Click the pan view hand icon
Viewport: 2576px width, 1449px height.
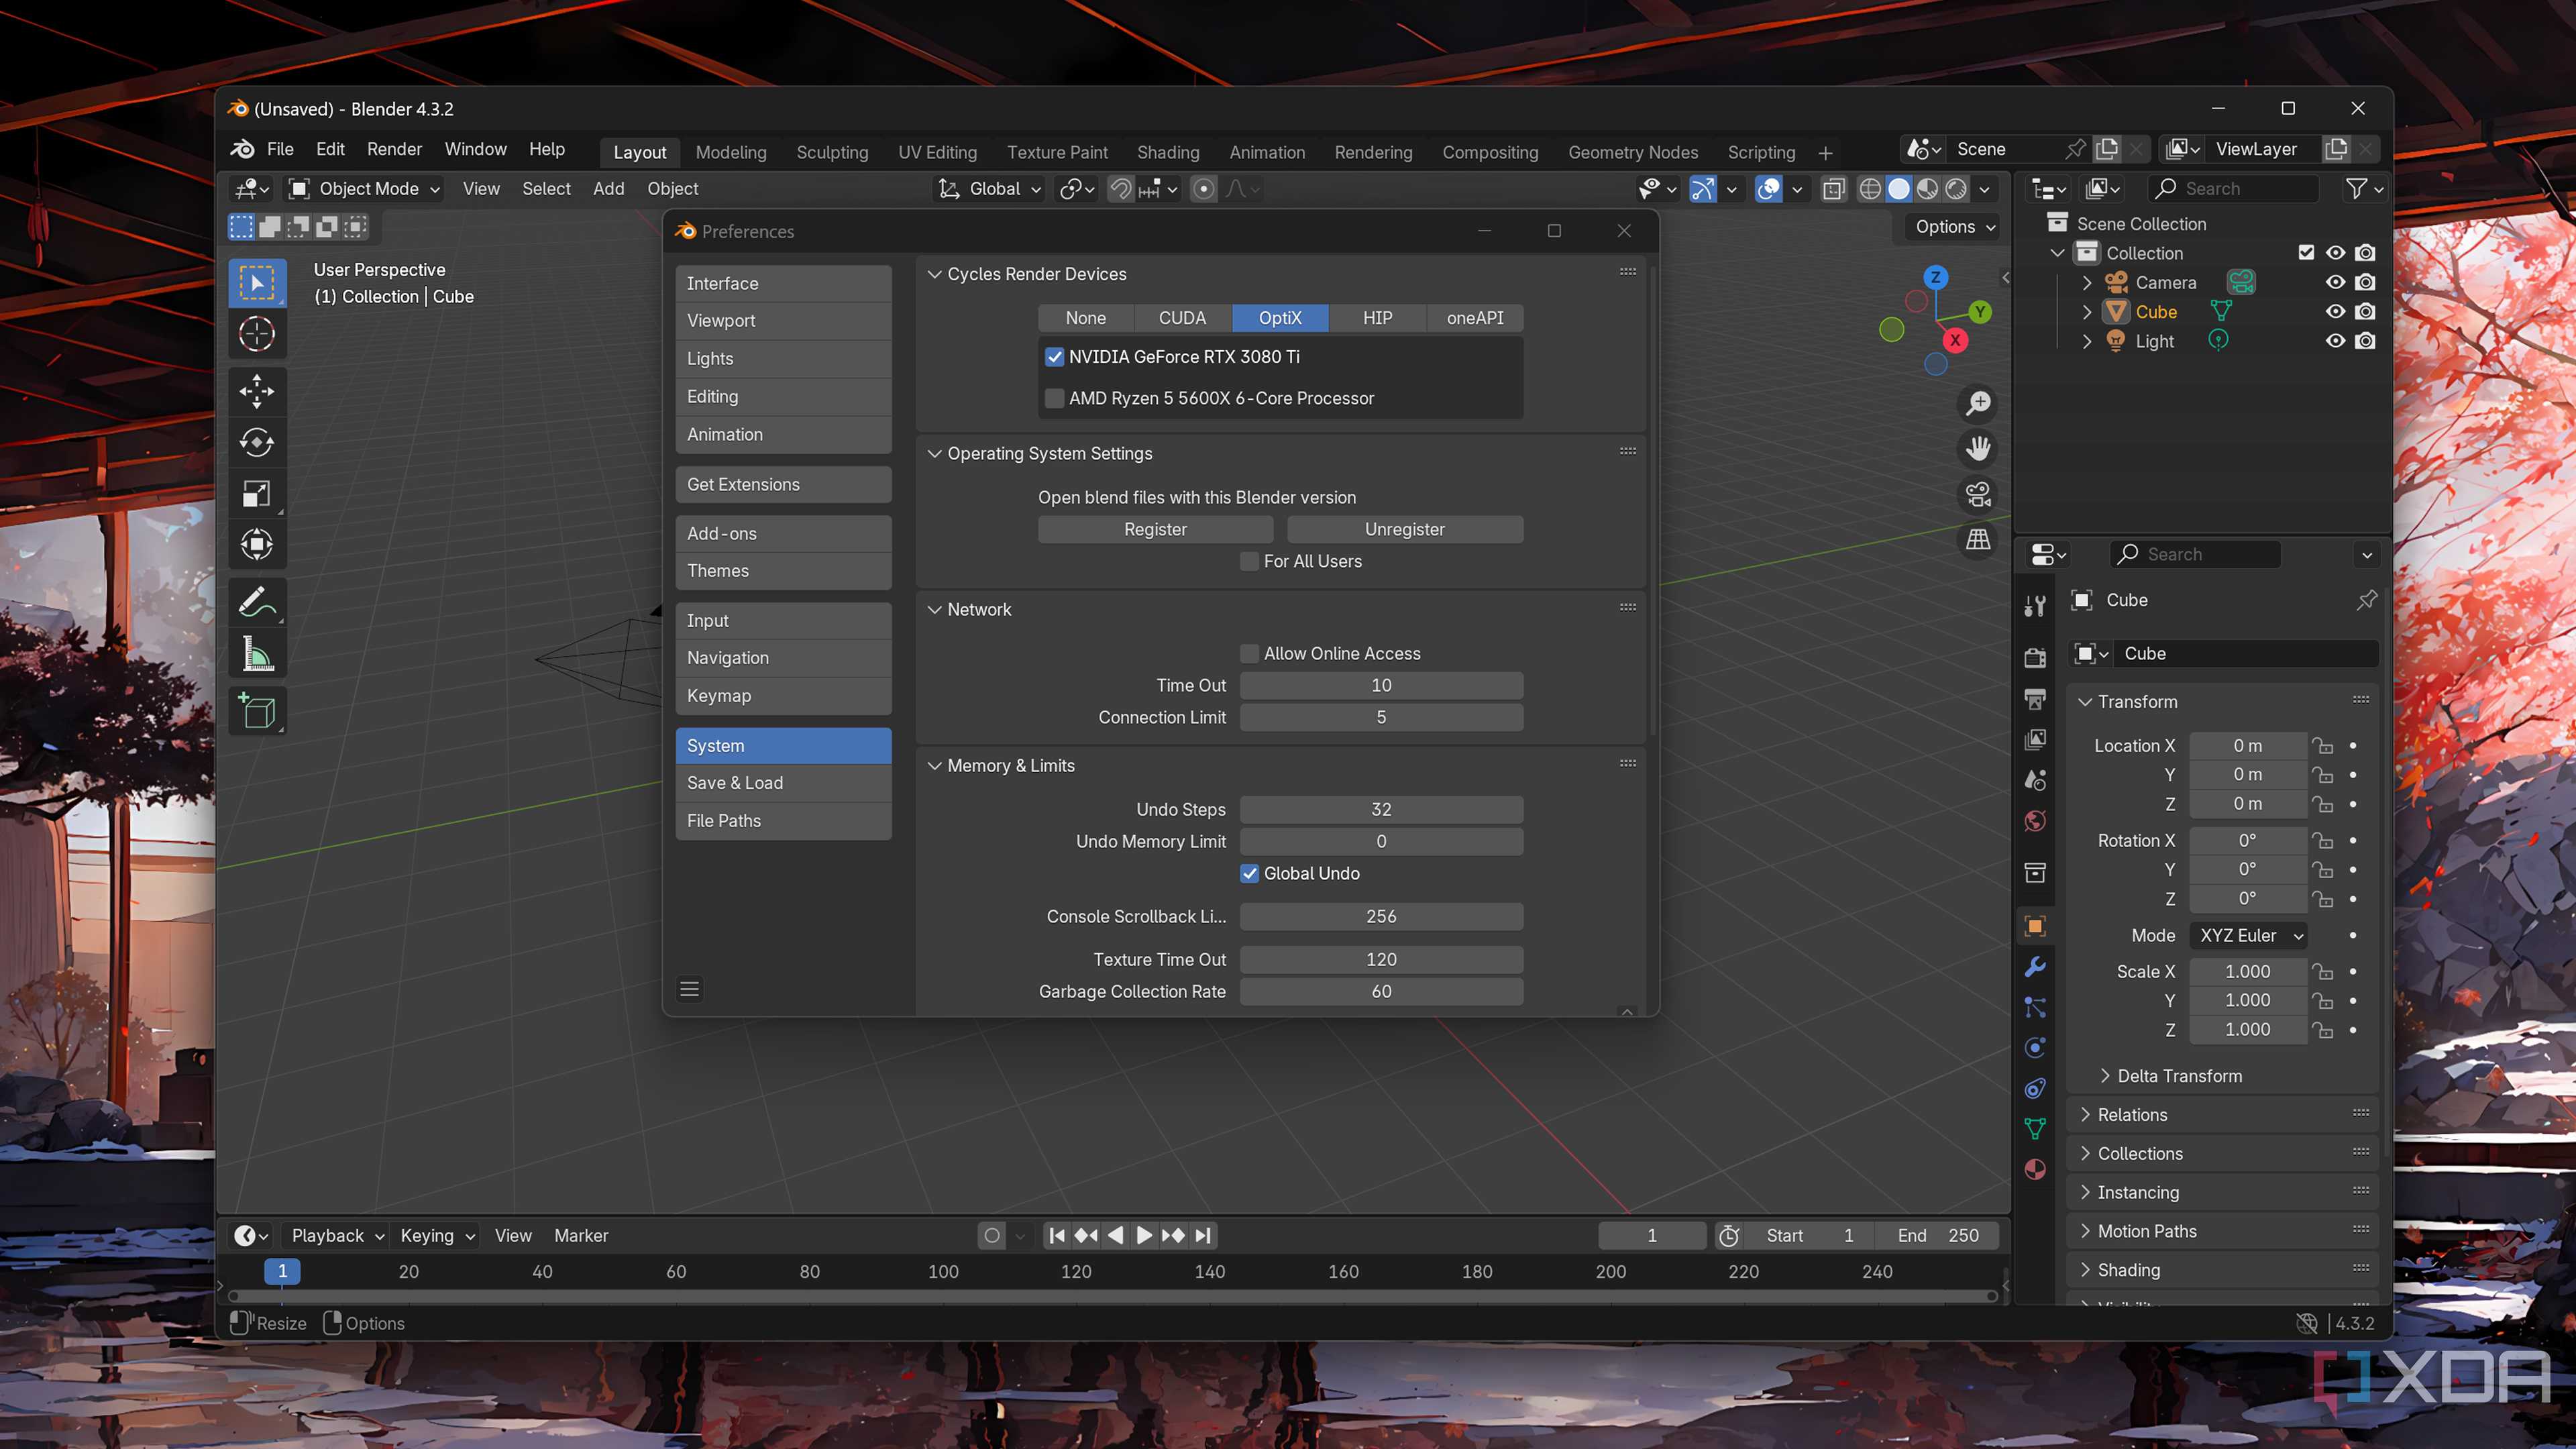[x=1978, y=449]
